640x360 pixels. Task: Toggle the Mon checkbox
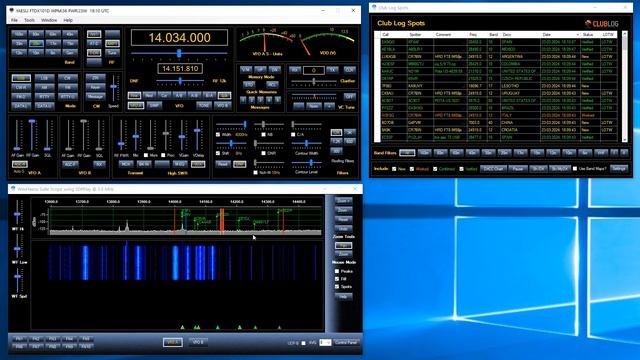tap(146, 156)
